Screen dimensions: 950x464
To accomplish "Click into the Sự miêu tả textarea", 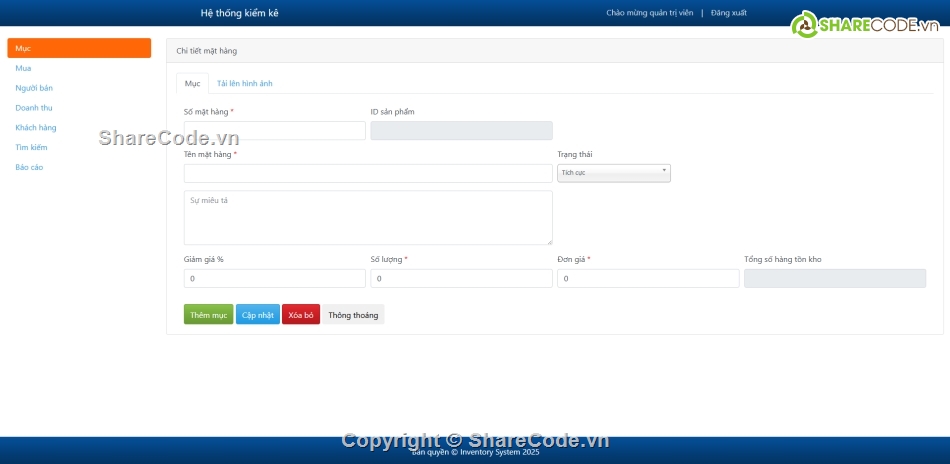I will click(368, 218).
